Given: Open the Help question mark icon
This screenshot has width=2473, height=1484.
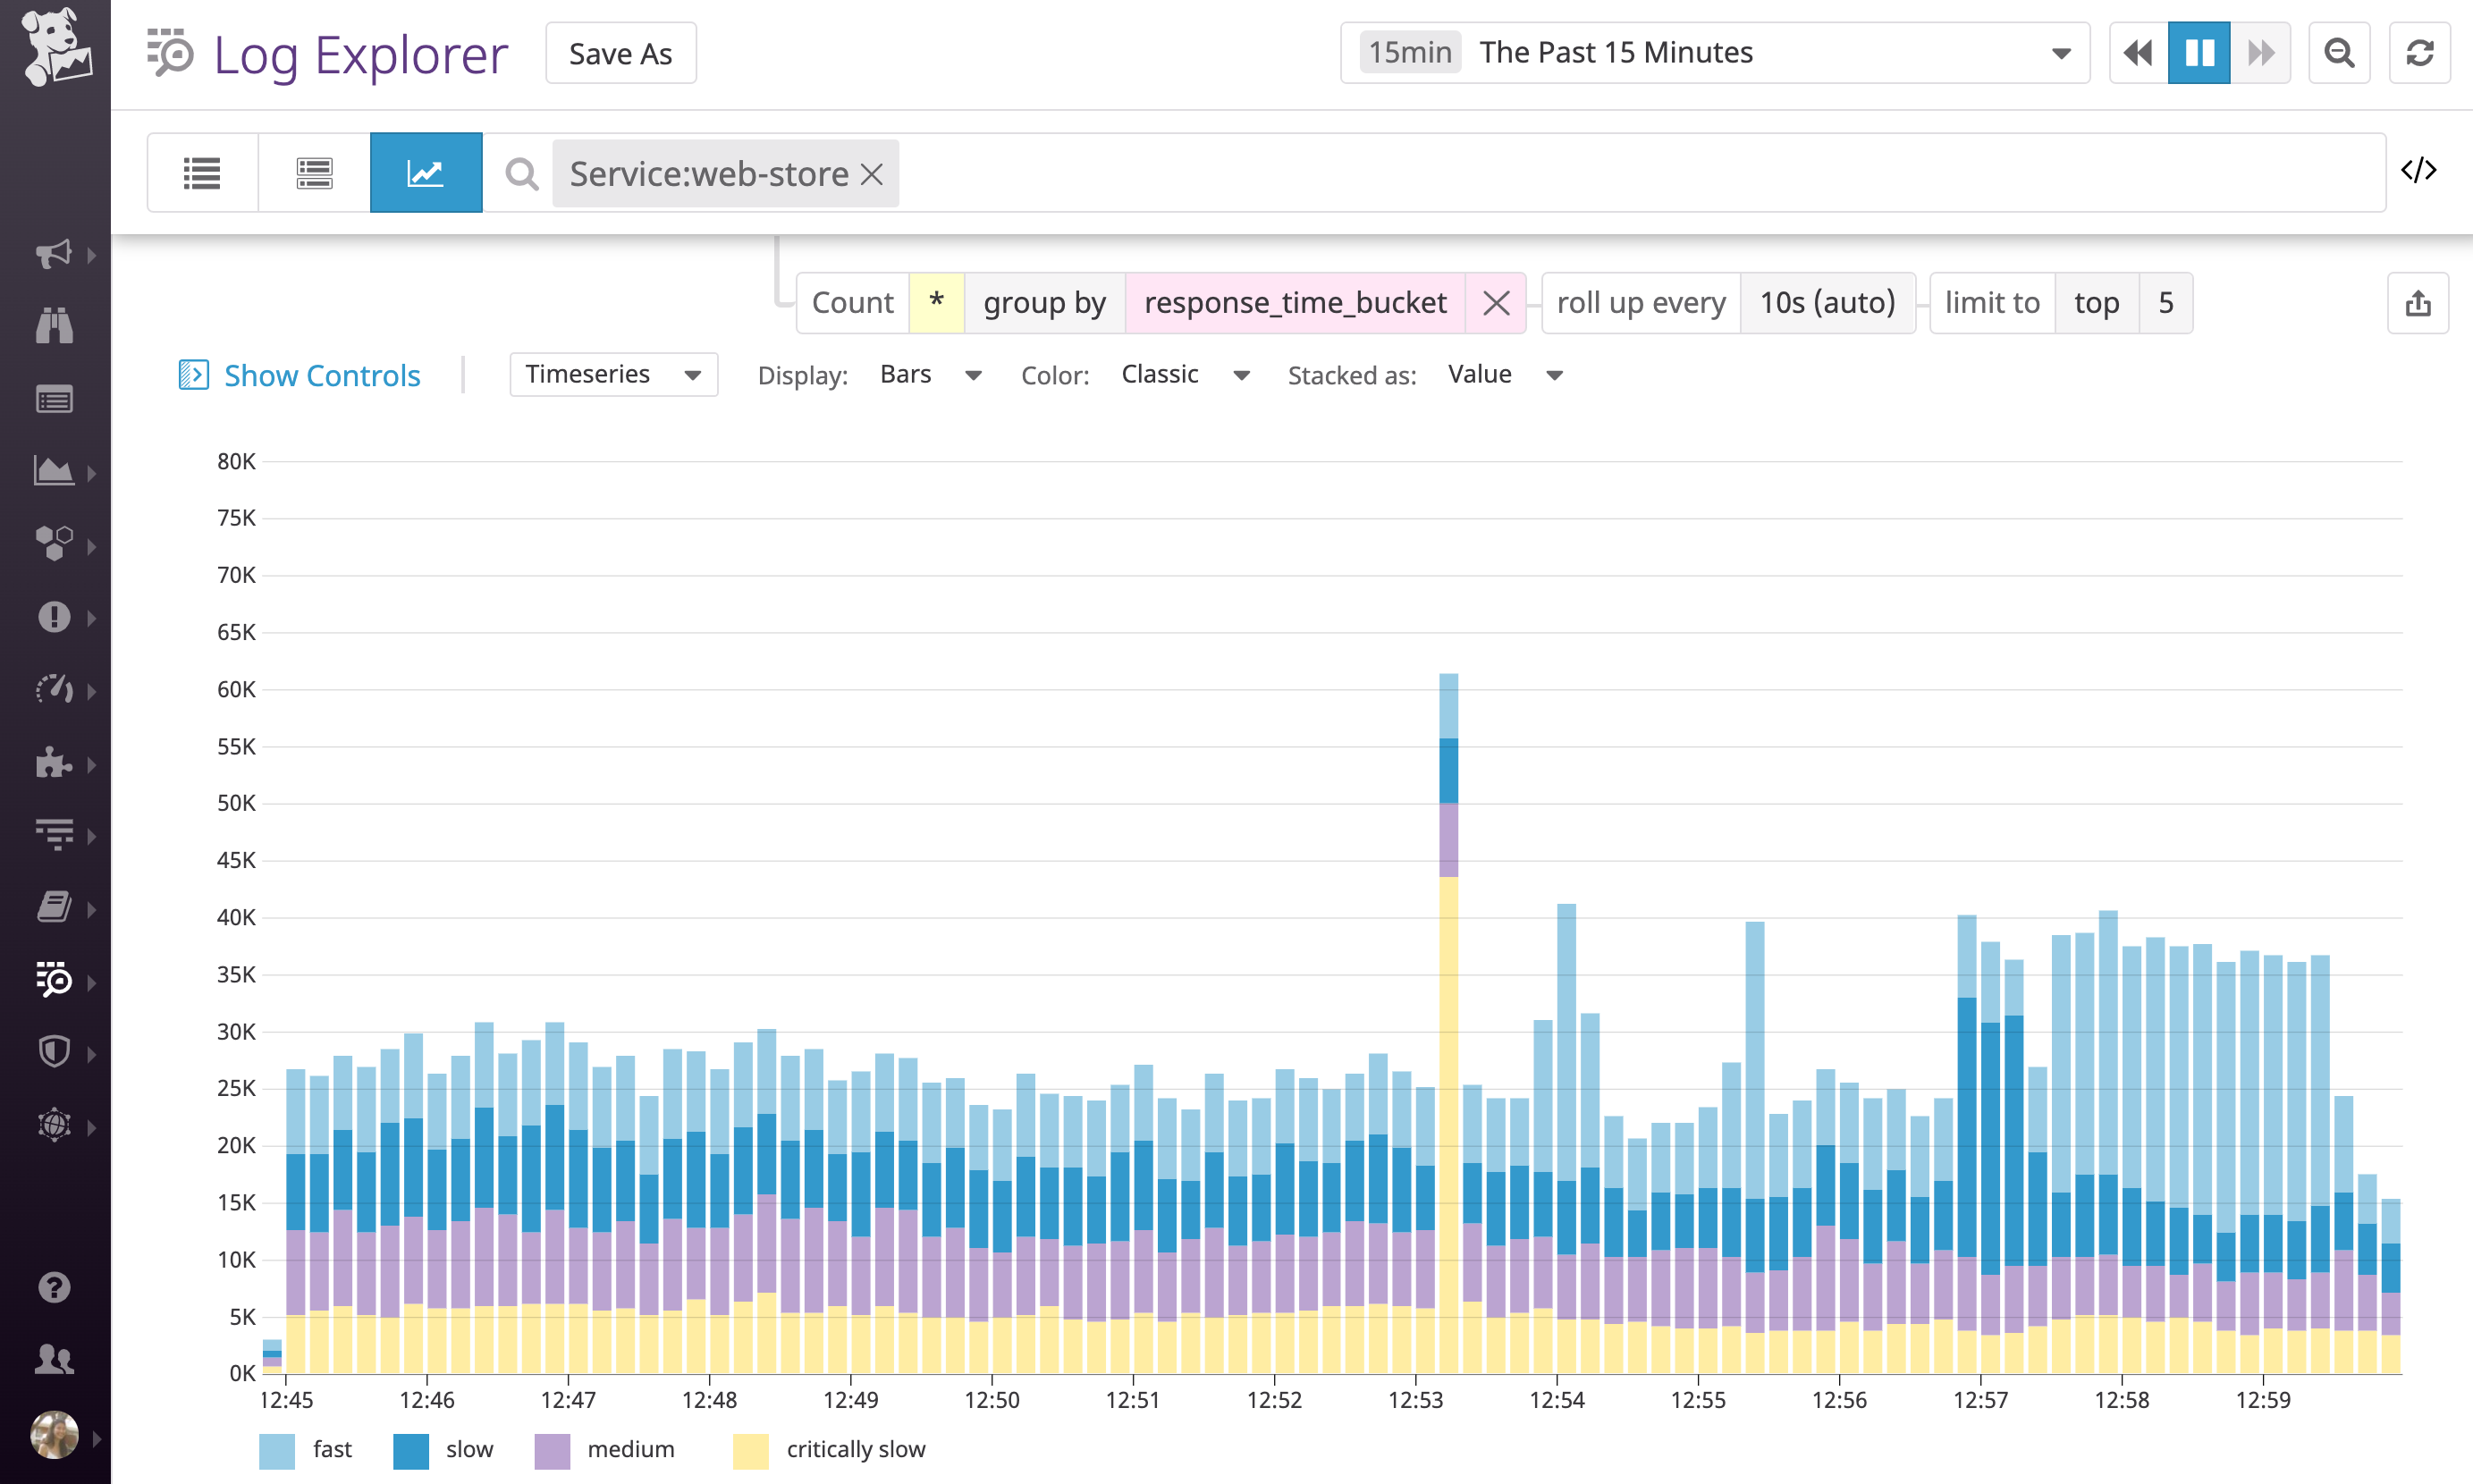Looking at the screenshot, I should coord(54,1287).
